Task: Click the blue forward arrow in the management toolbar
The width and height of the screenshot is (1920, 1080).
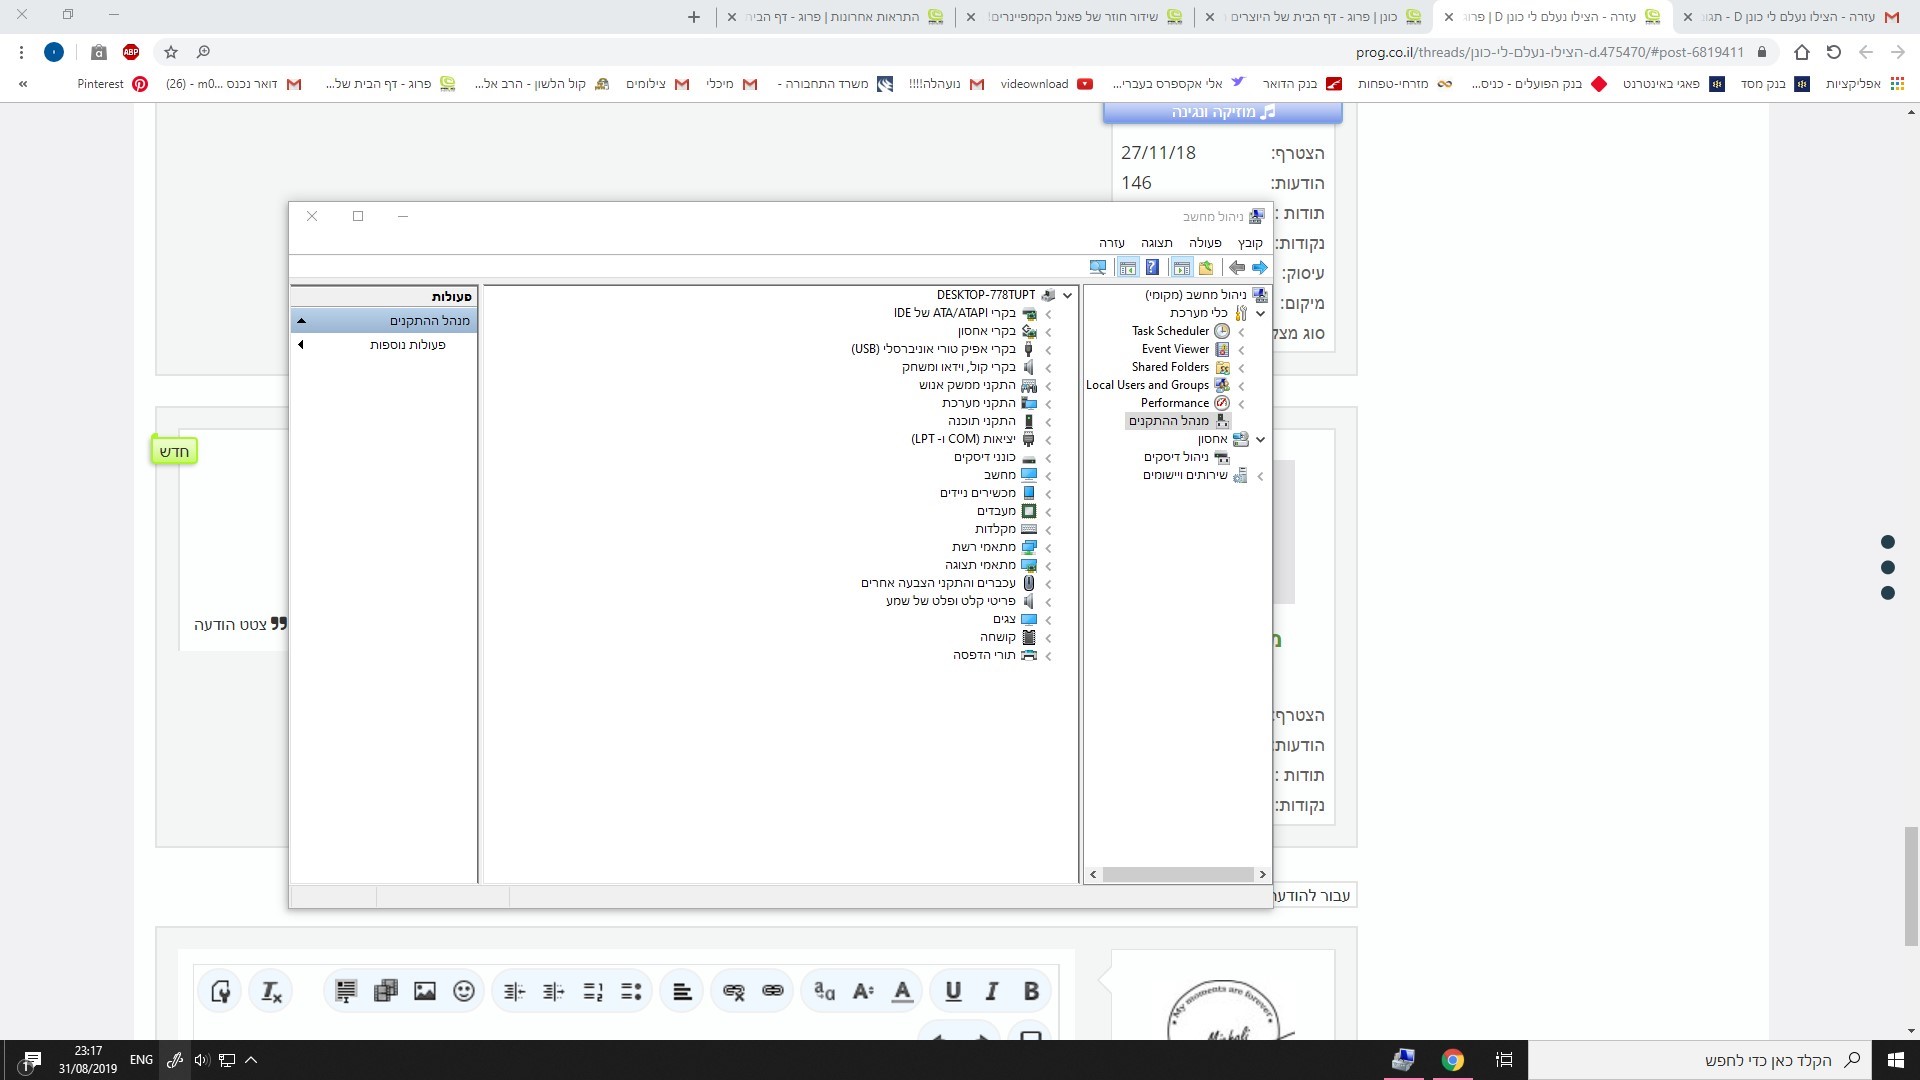Action: (1259, 267)
